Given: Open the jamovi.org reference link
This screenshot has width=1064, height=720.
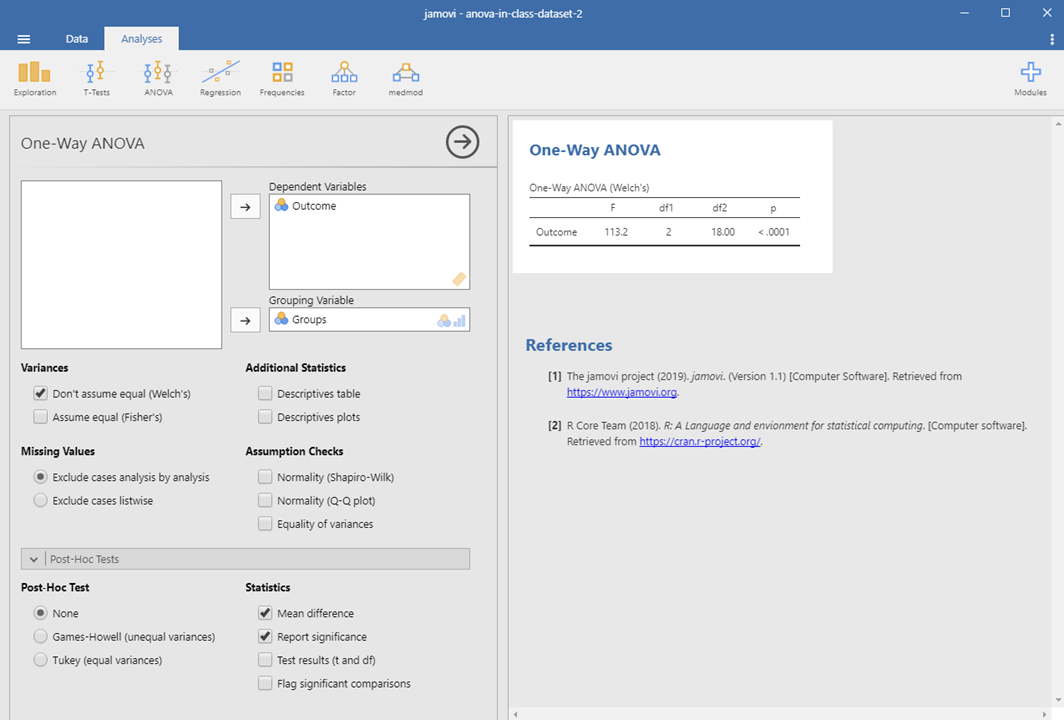Looking at the screenshot, I should (x=622, y=393).
